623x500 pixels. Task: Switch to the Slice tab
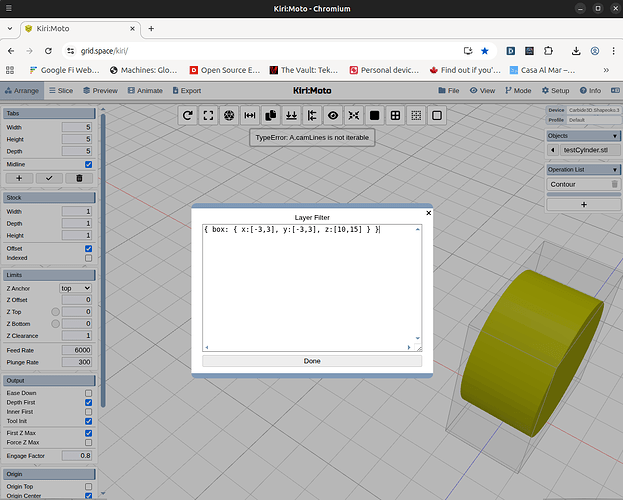coord(60,90)
